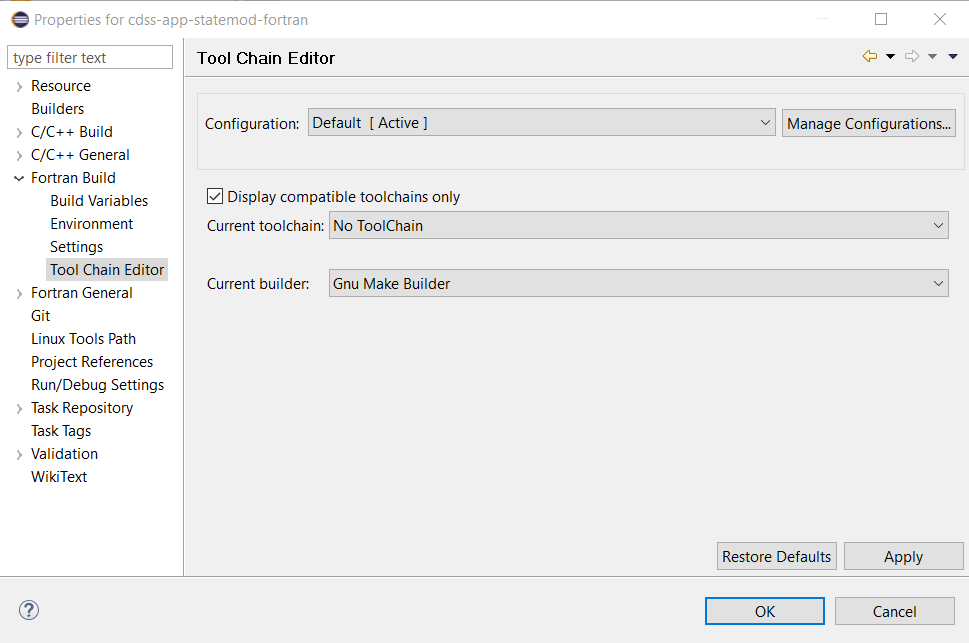Click the Restore Defaults button
This screenshot has width=969, height=643.
776,557
